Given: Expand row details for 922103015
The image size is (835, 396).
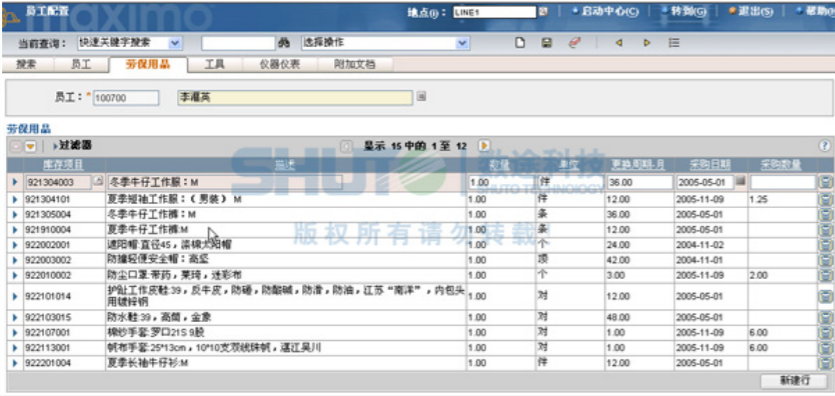Looking at the screenshot, I should point(15,318).
